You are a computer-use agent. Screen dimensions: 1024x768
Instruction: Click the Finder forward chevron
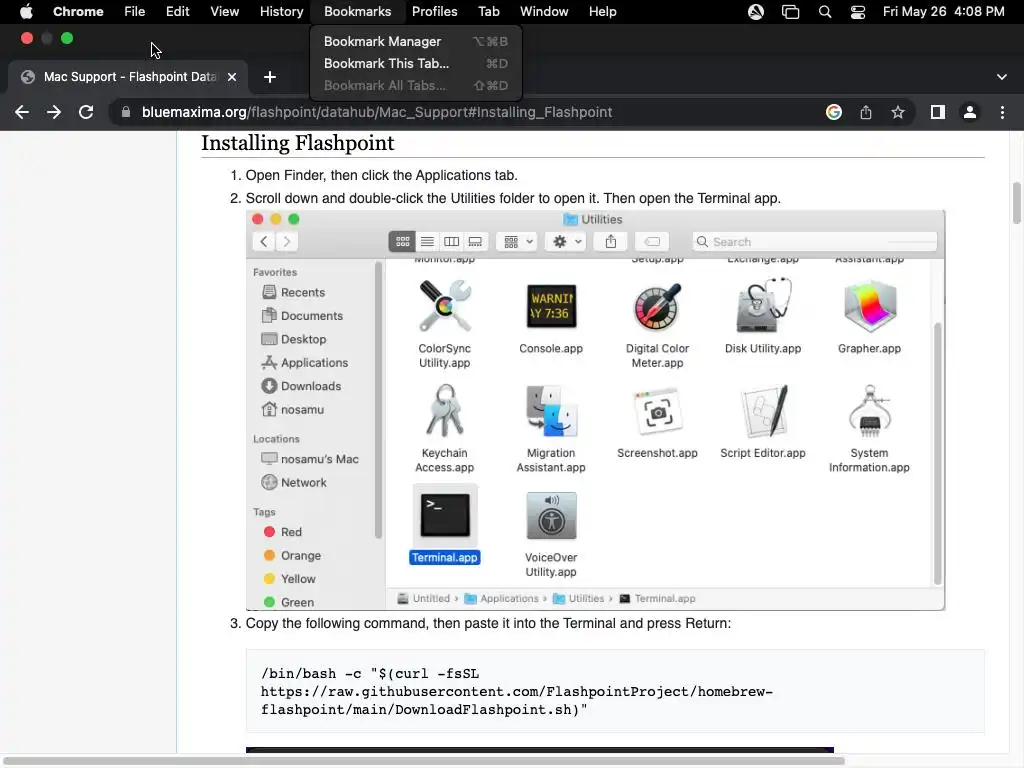pyautogui.click(x=287, y=242)
